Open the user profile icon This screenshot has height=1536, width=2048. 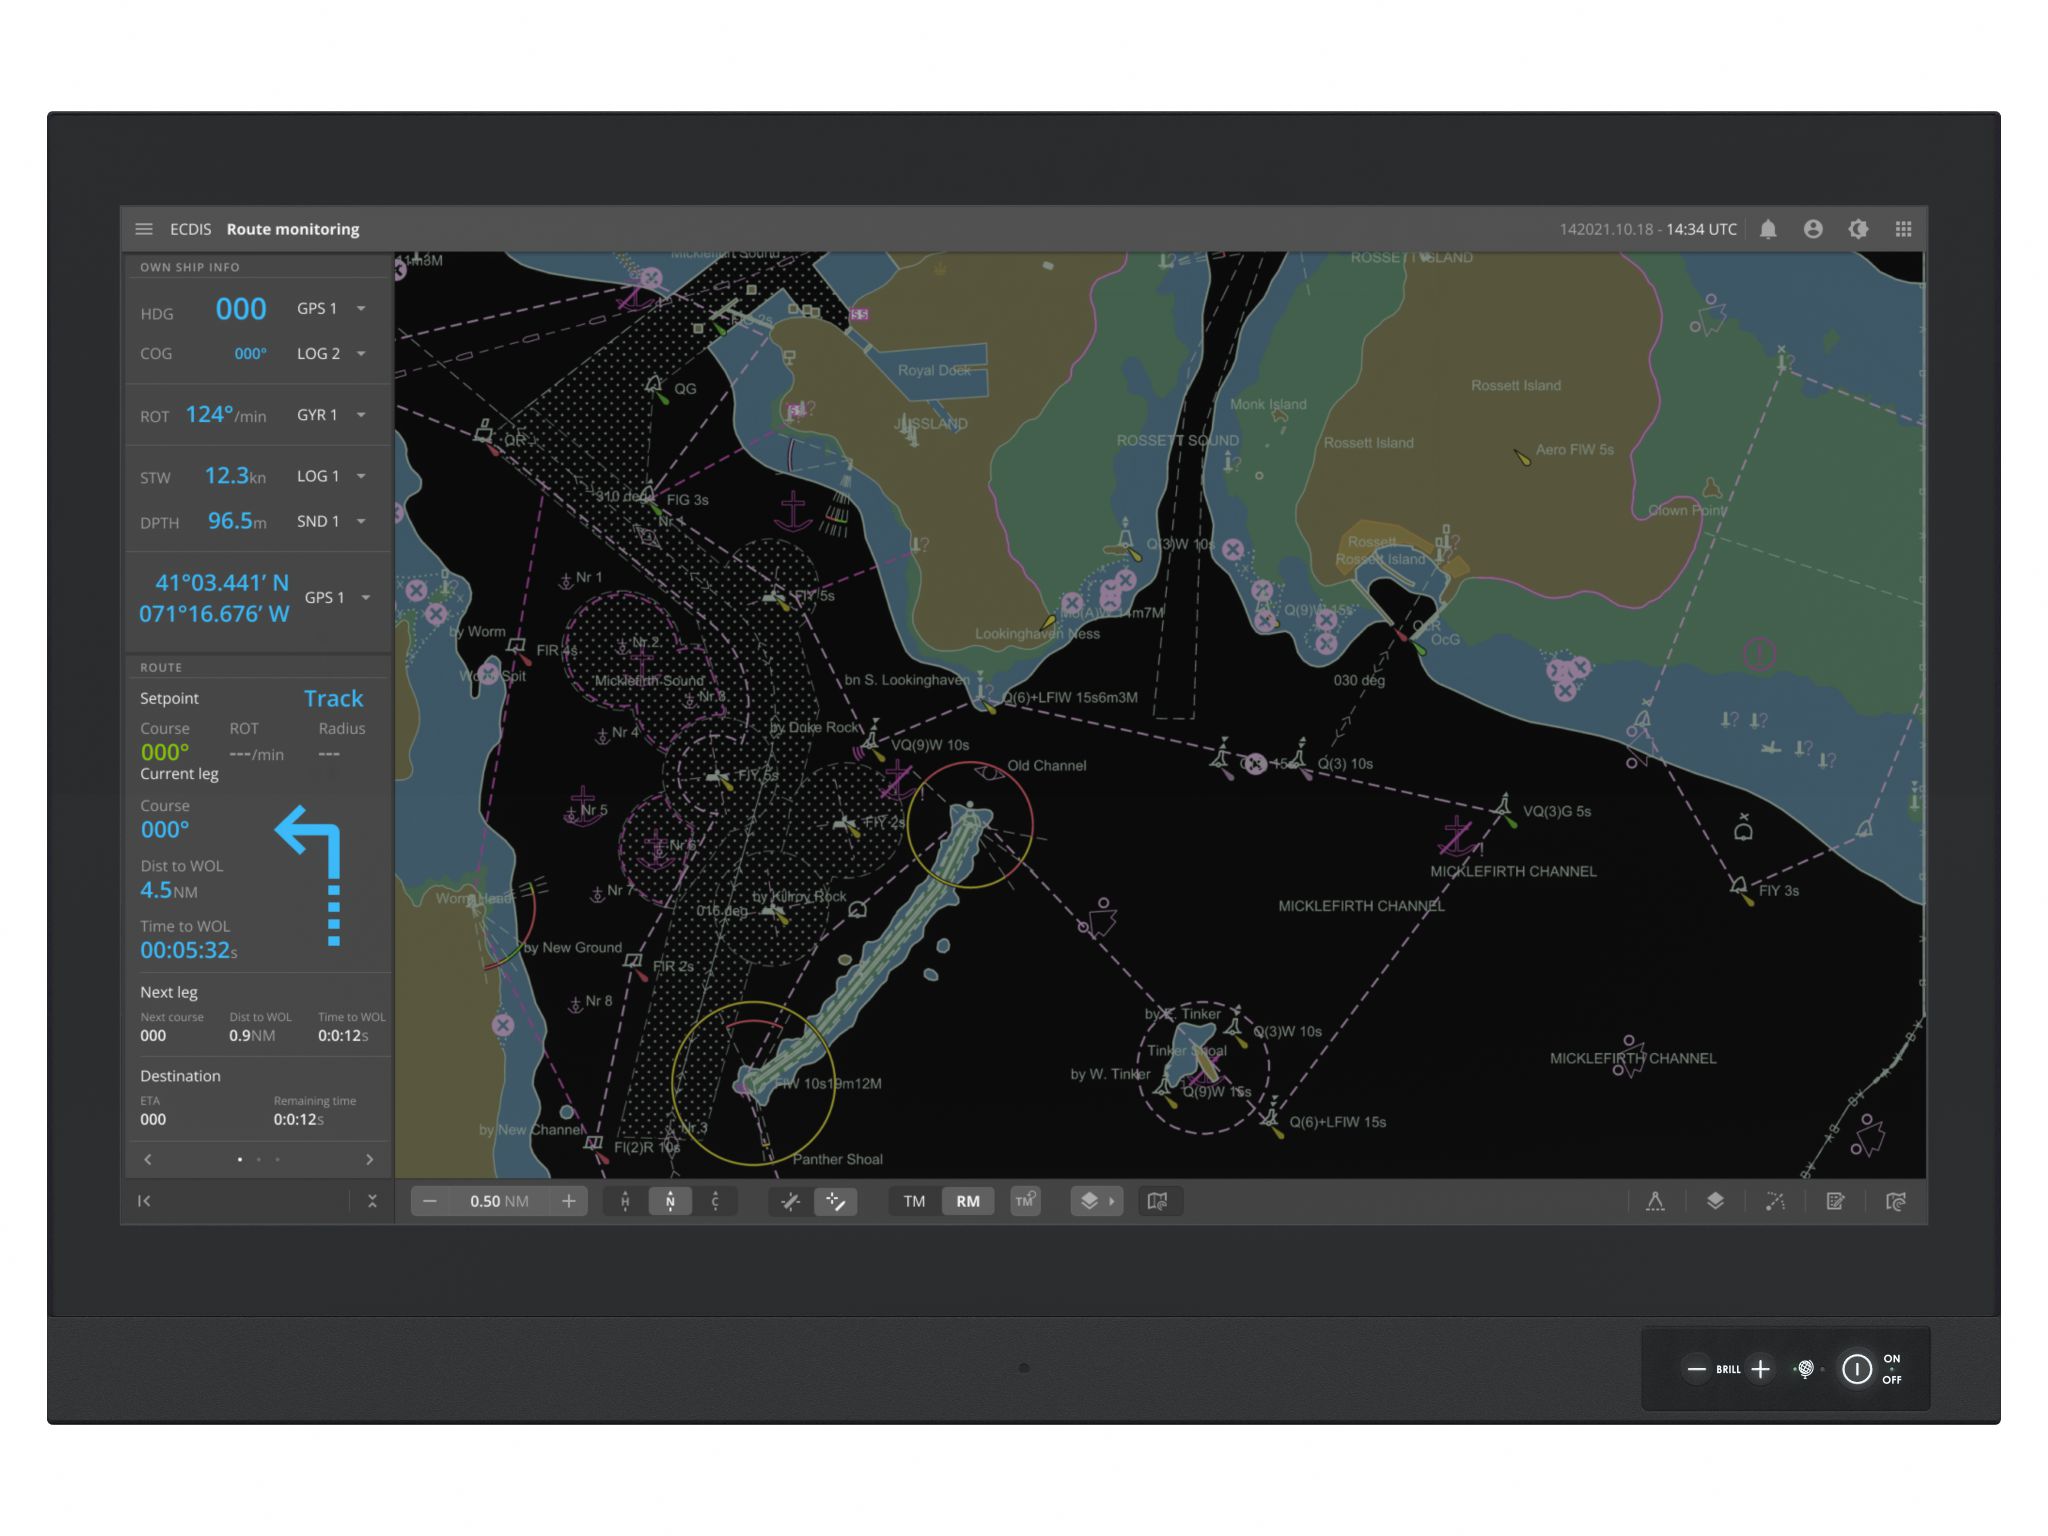pos(1813,229)
